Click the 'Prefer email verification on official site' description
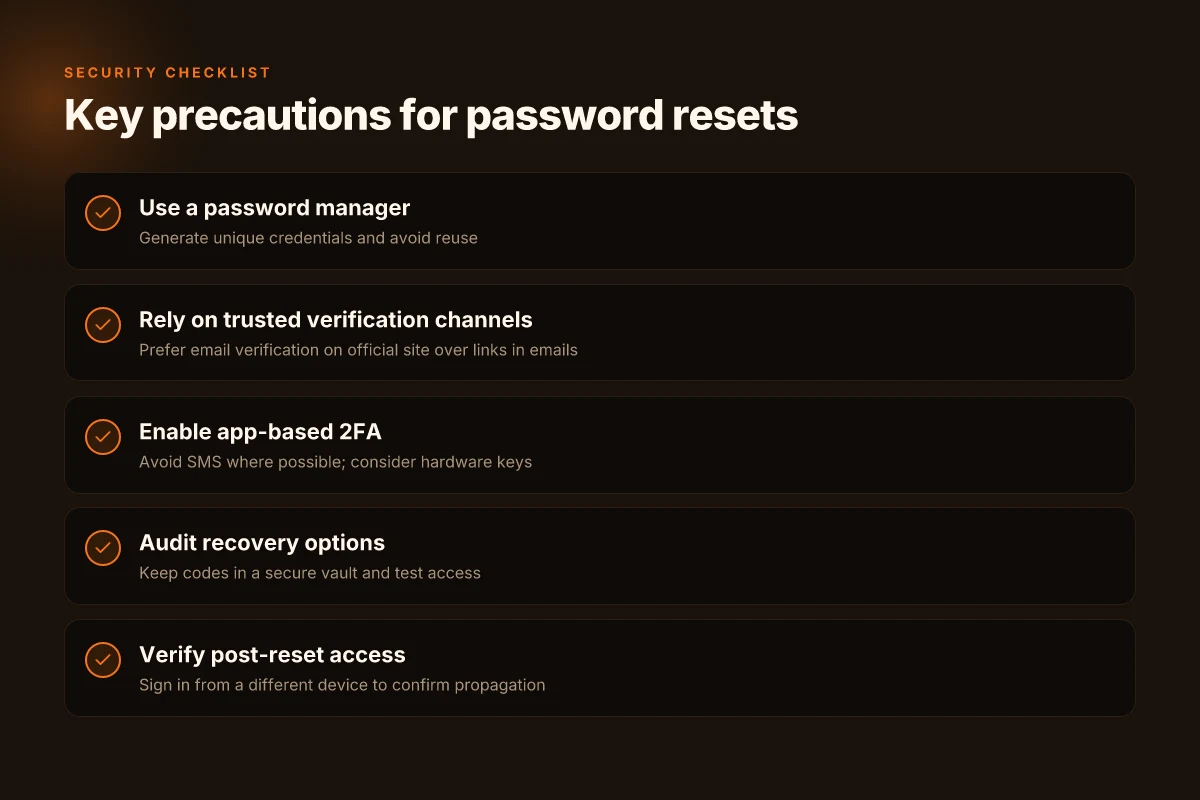 [x=358, y=350]
